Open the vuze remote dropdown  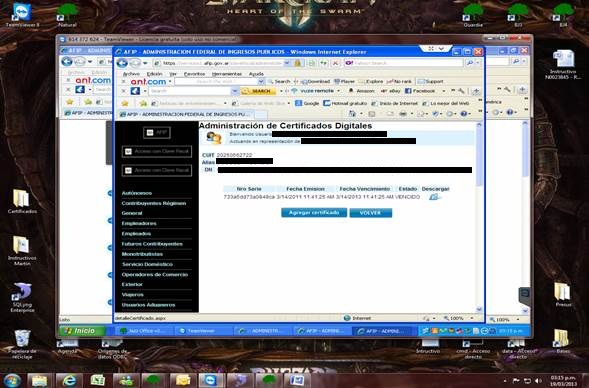pyautogui.click(x=338, y=91)
